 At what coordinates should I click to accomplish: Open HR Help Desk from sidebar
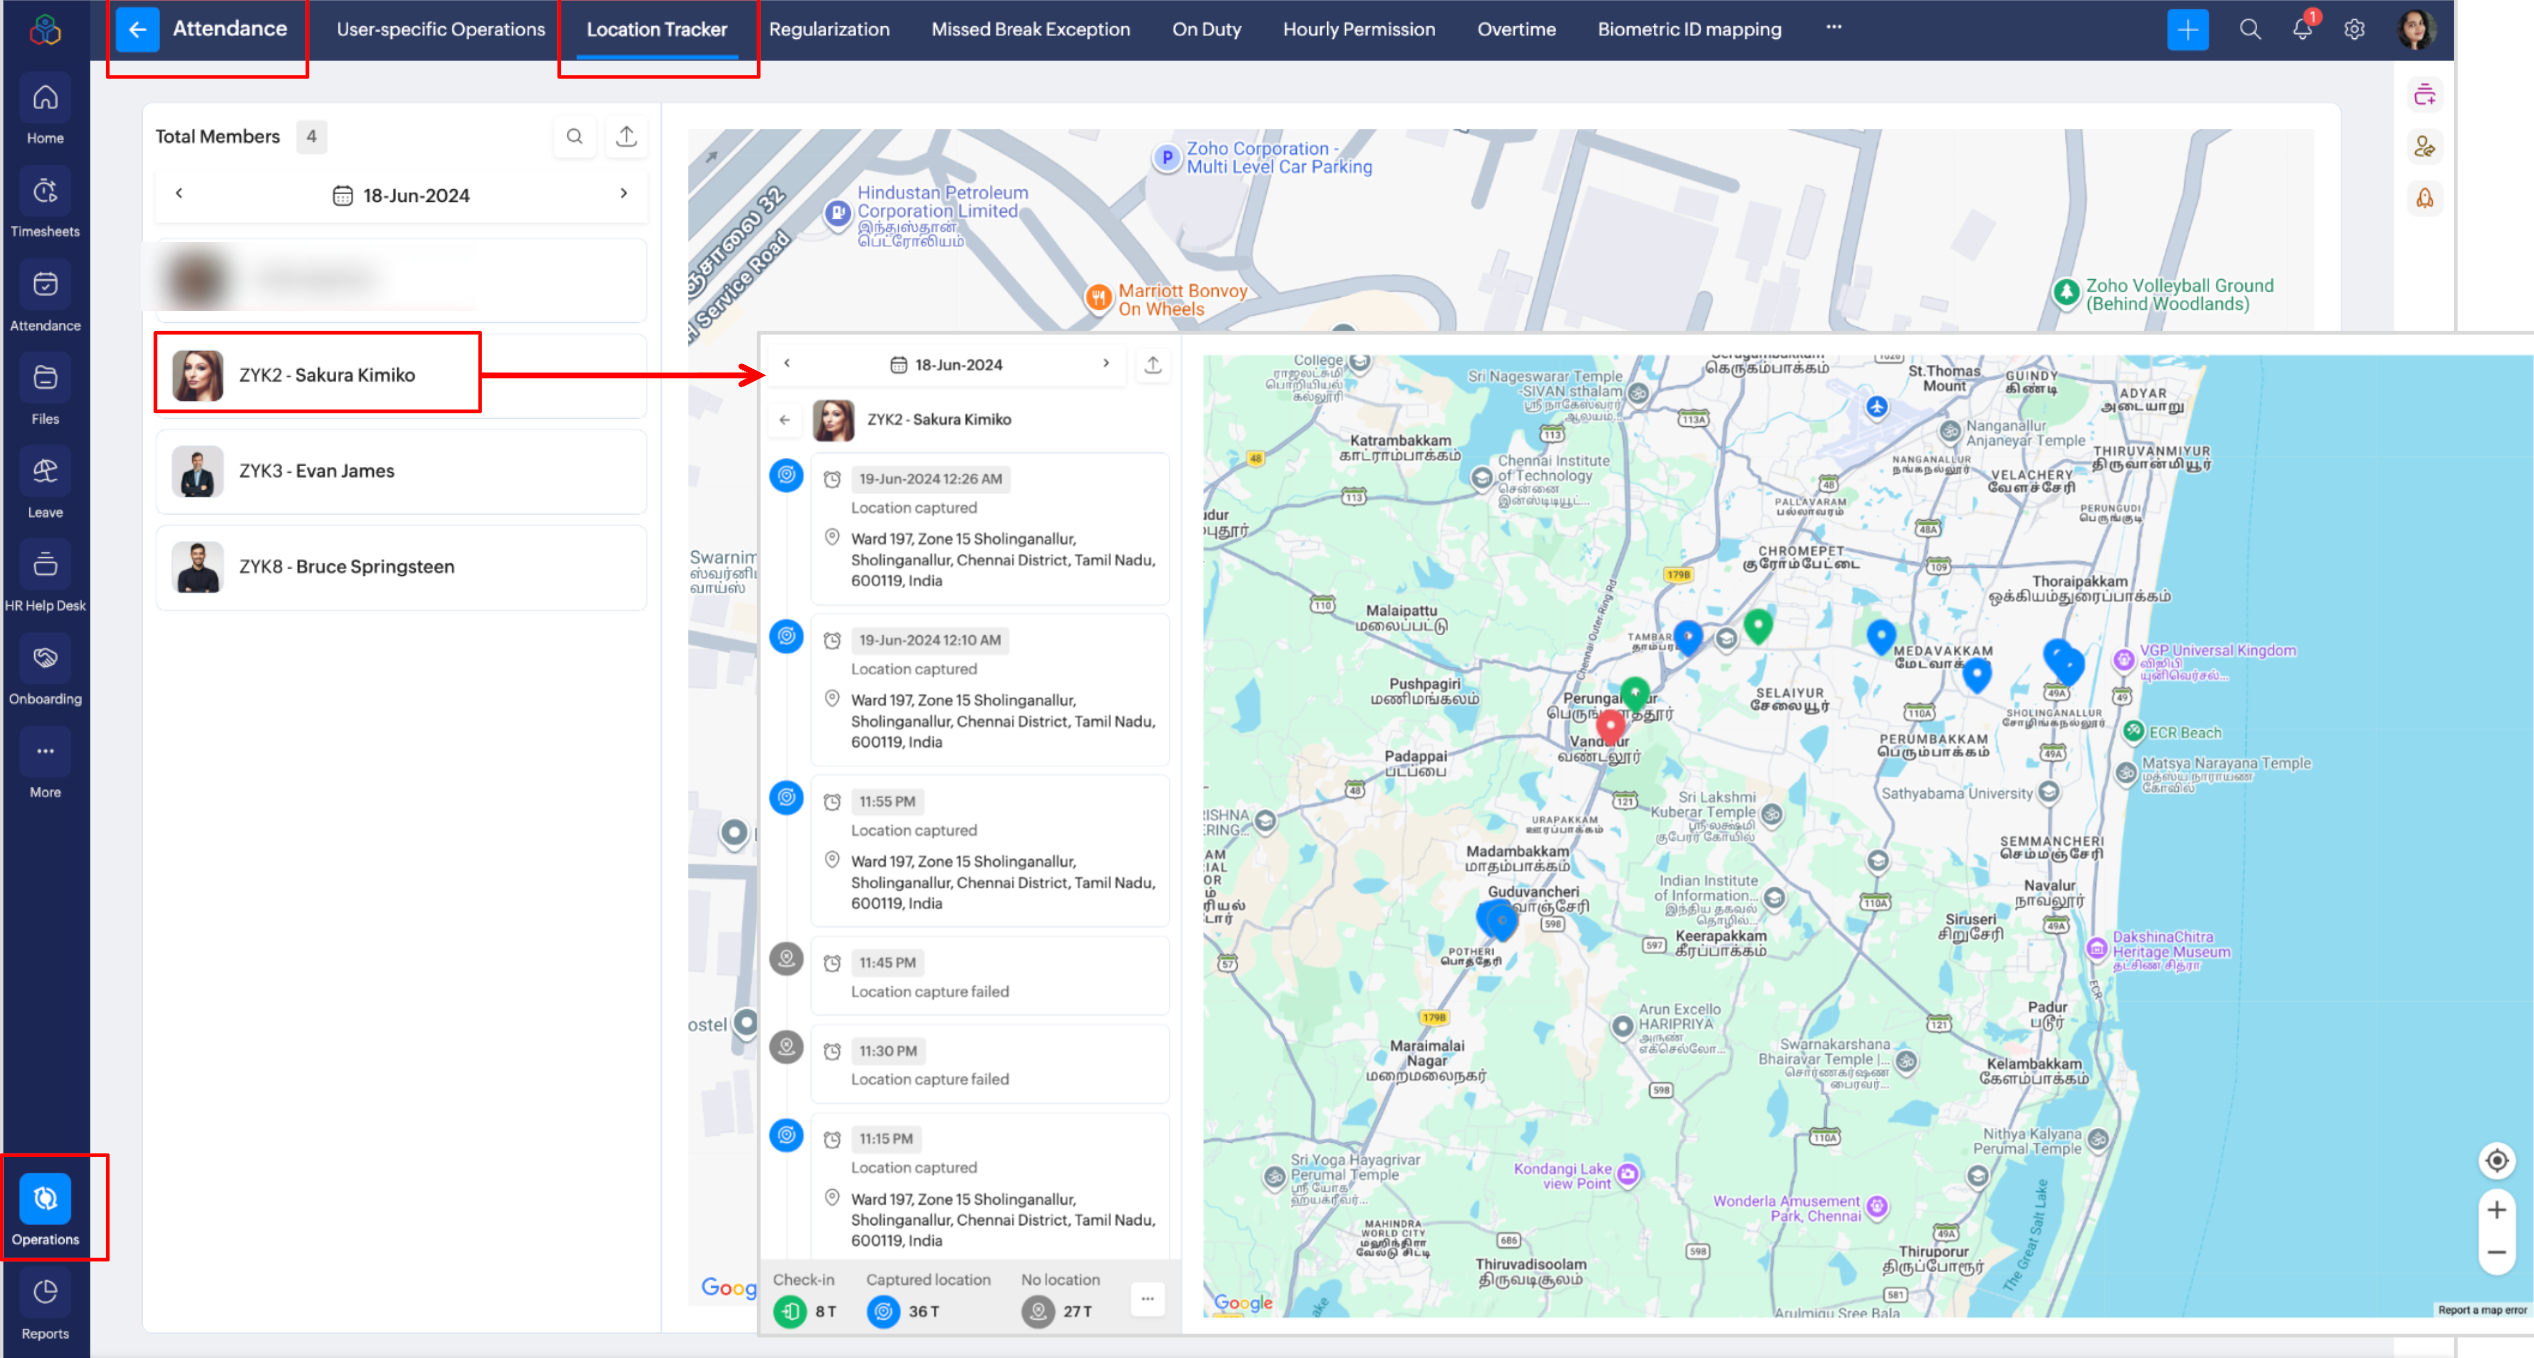pyautogui.click(x=45, y=565)
